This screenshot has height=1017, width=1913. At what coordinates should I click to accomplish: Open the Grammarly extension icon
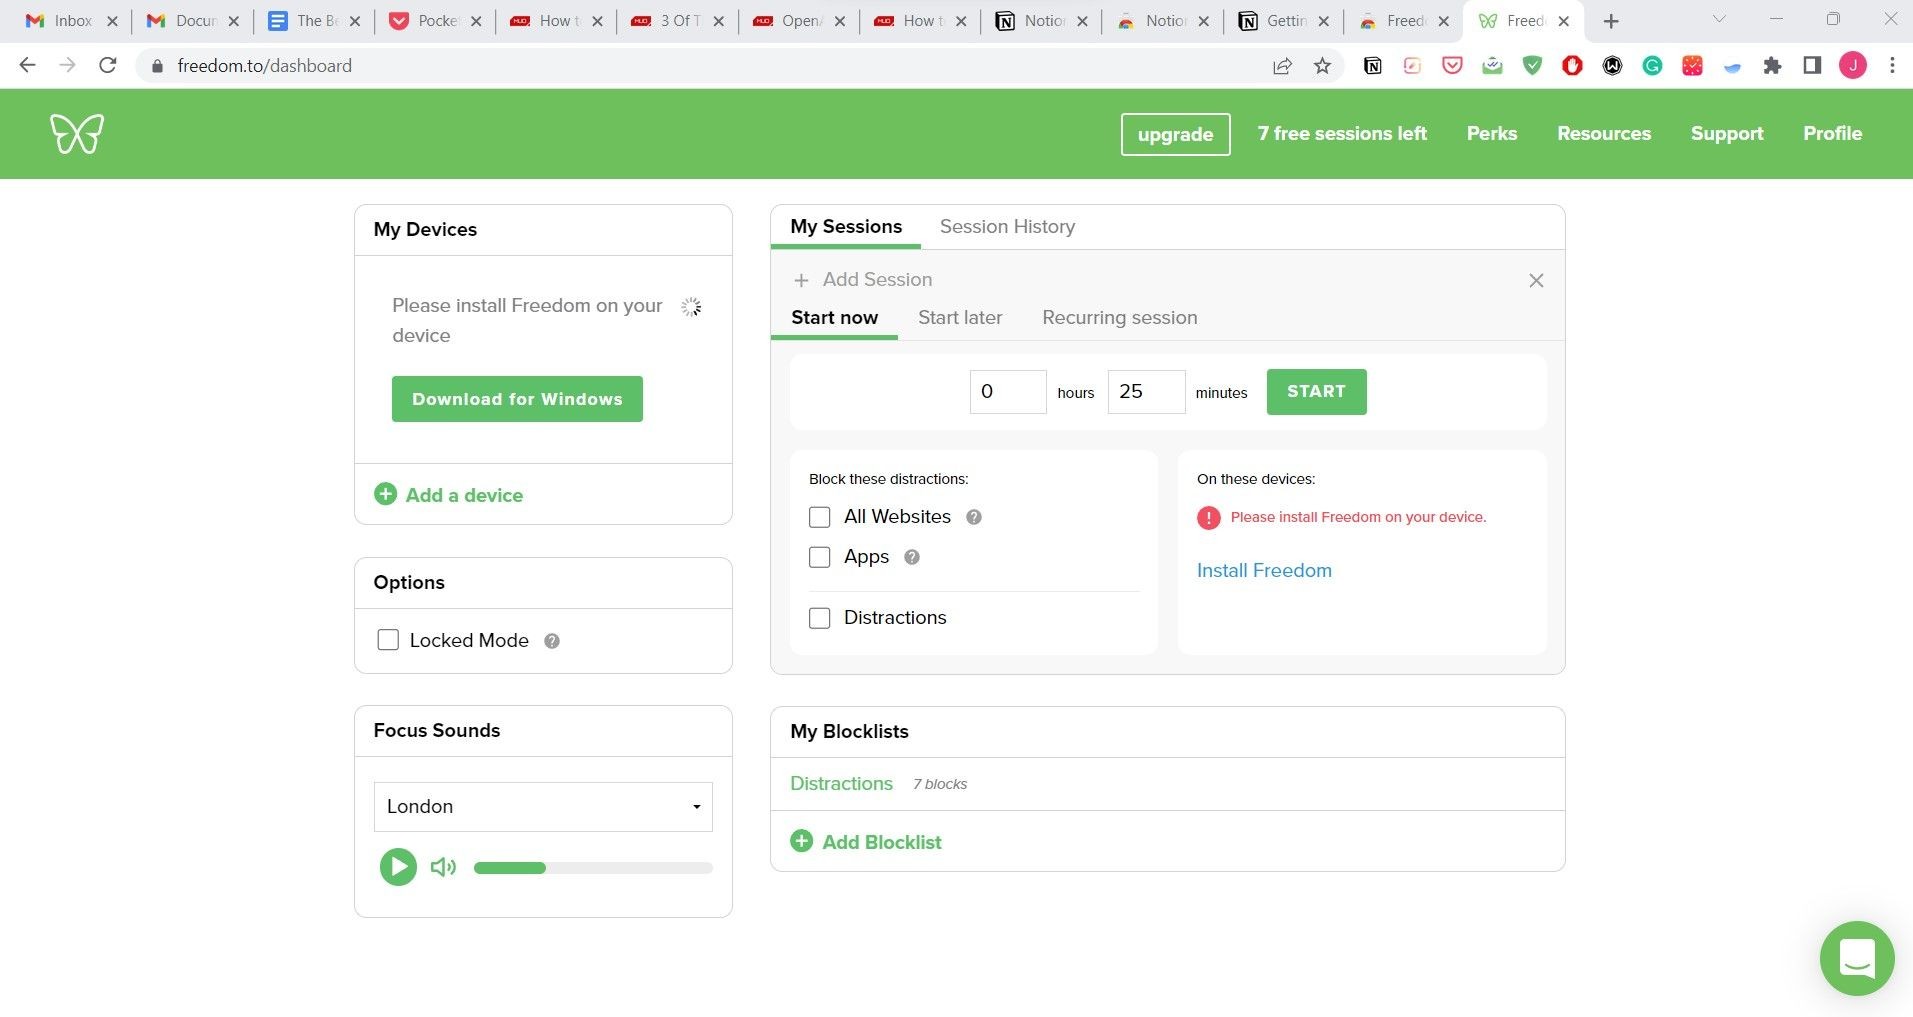point(1652,66)
